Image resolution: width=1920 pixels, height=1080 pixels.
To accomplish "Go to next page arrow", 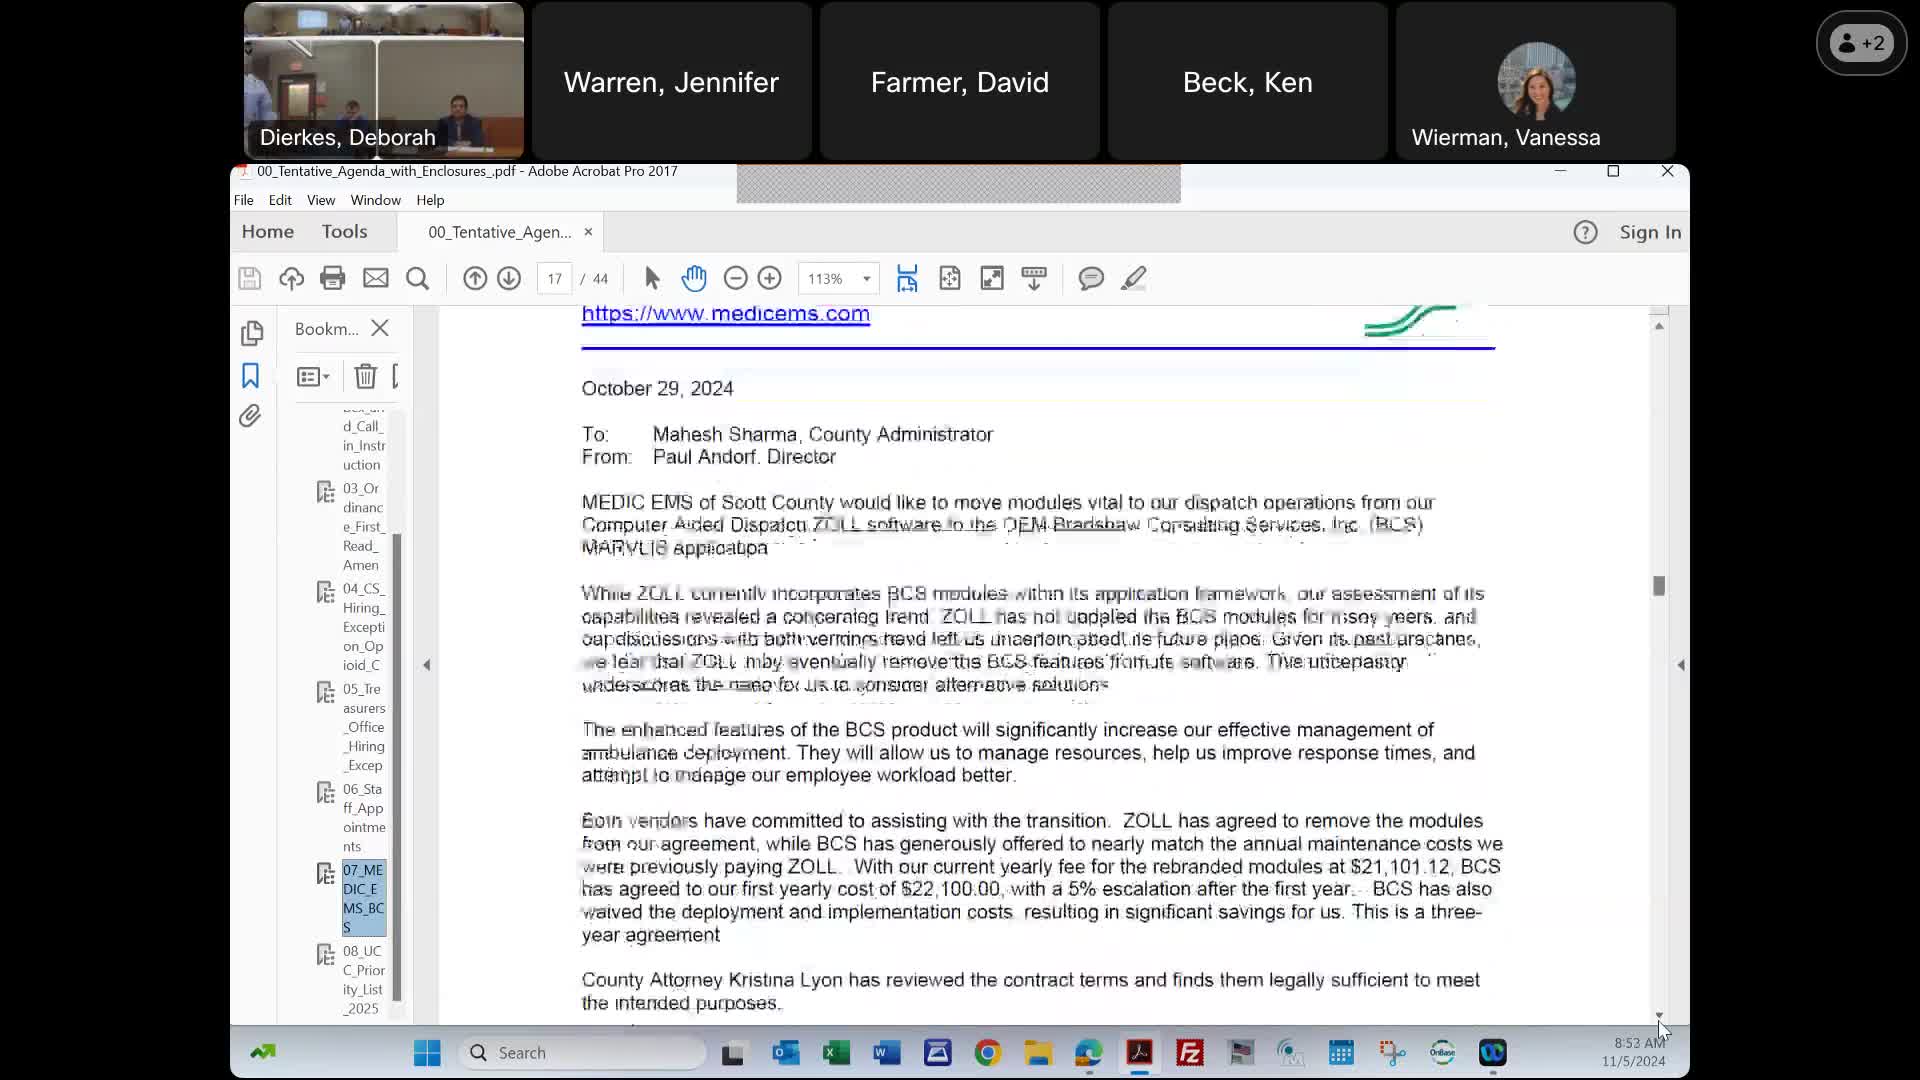I will [509, 279].
